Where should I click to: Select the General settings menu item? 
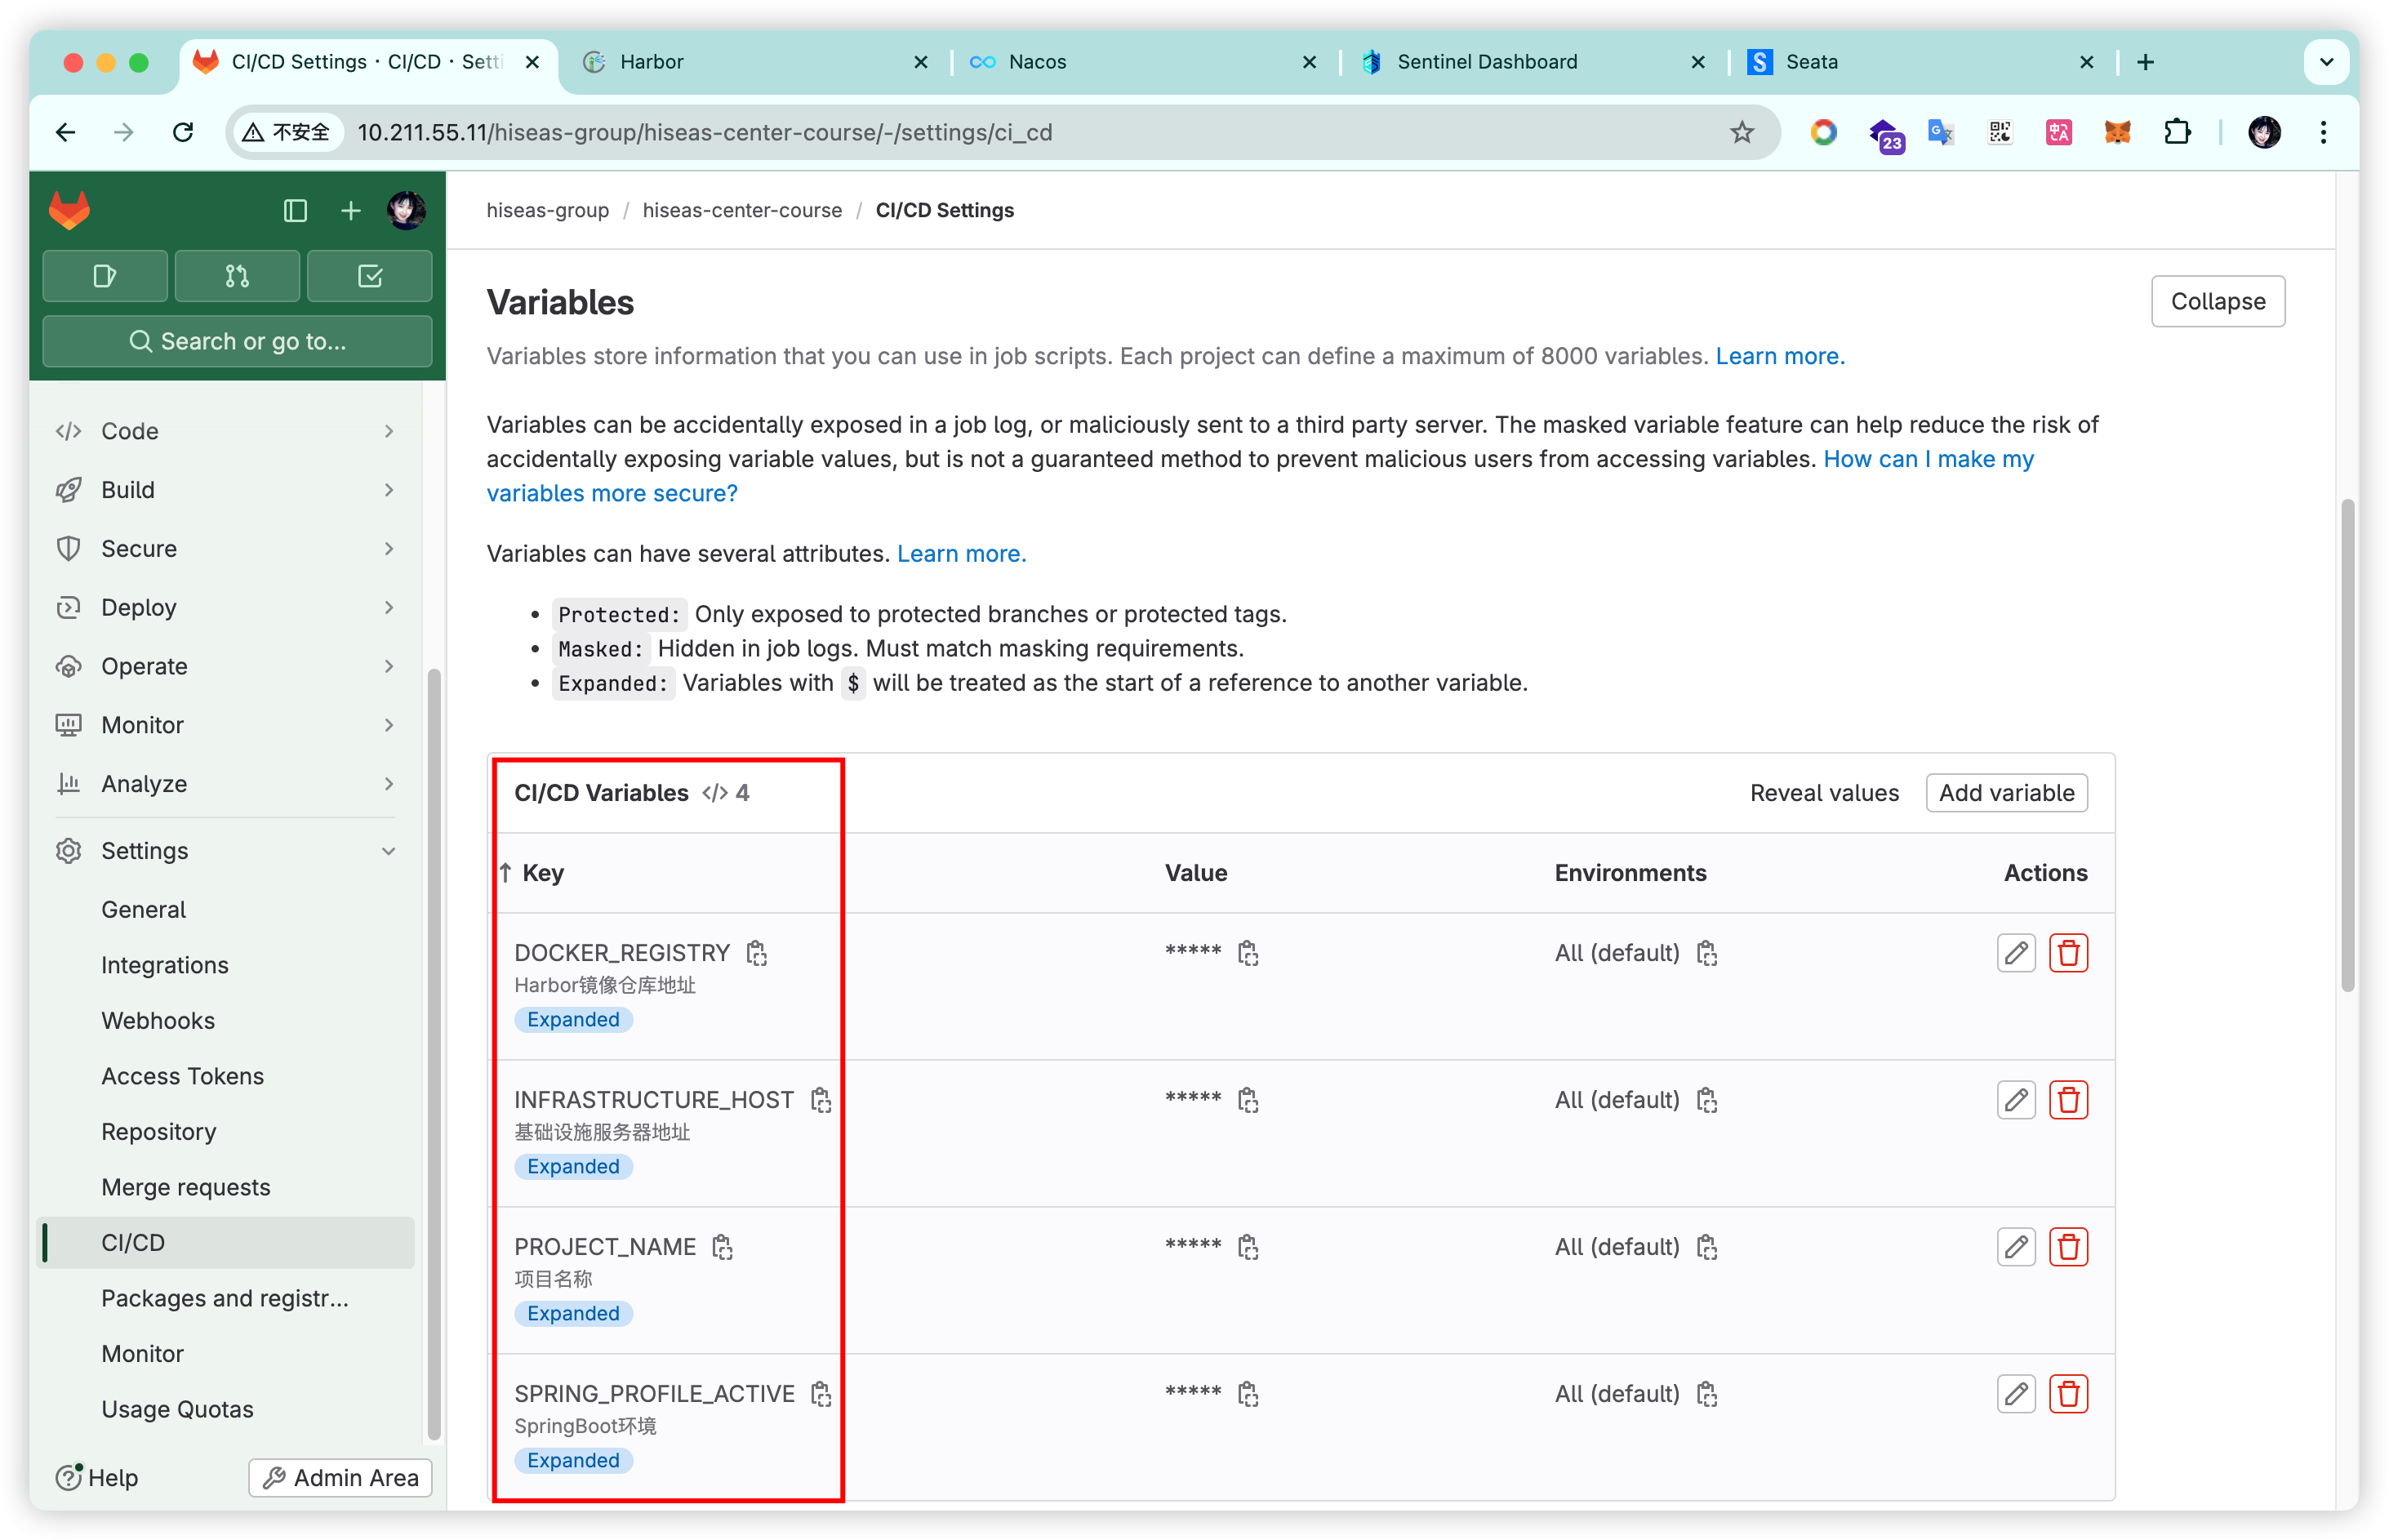coord(143,908)
